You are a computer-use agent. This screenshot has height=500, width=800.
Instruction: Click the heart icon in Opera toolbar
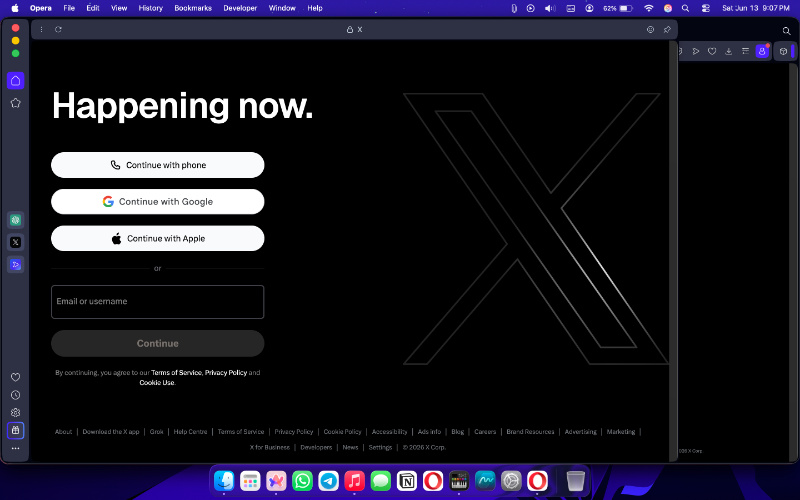point(712,51)
